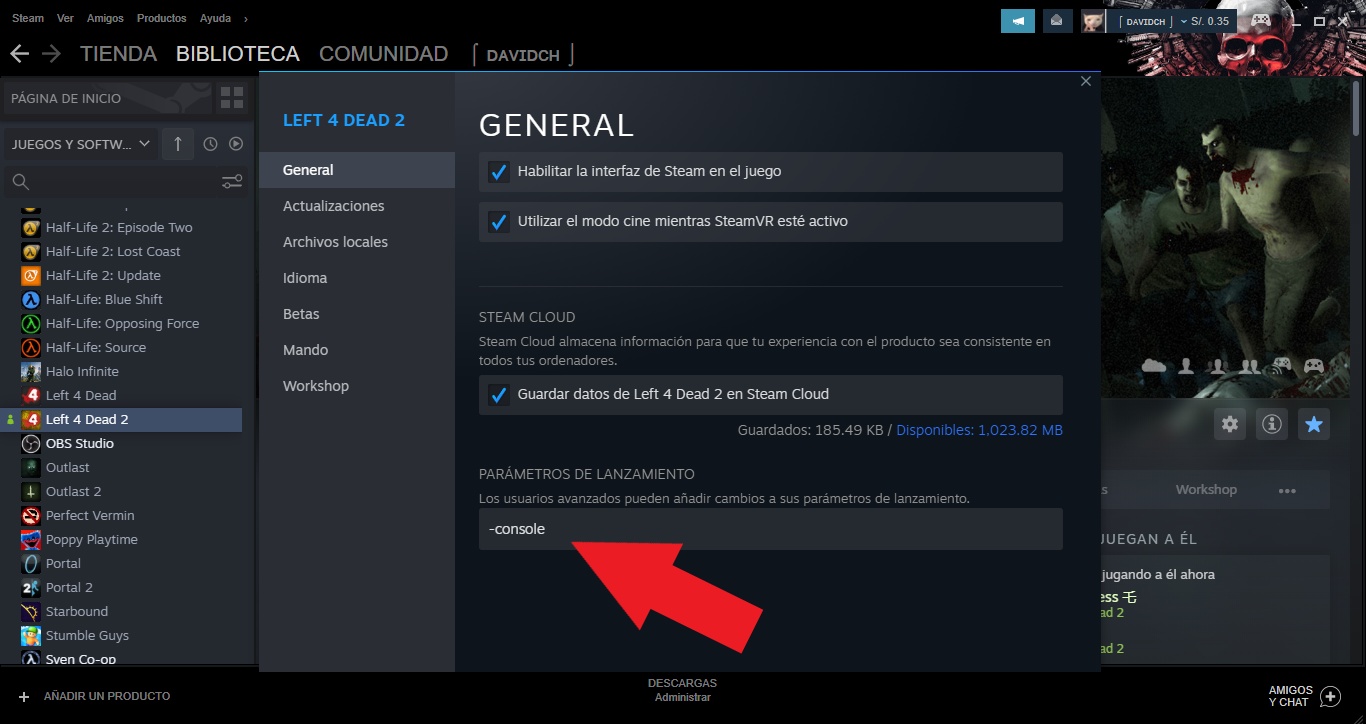Open the gear manage icon for game
This screenshot has height=724, width=1366.
1230,424
